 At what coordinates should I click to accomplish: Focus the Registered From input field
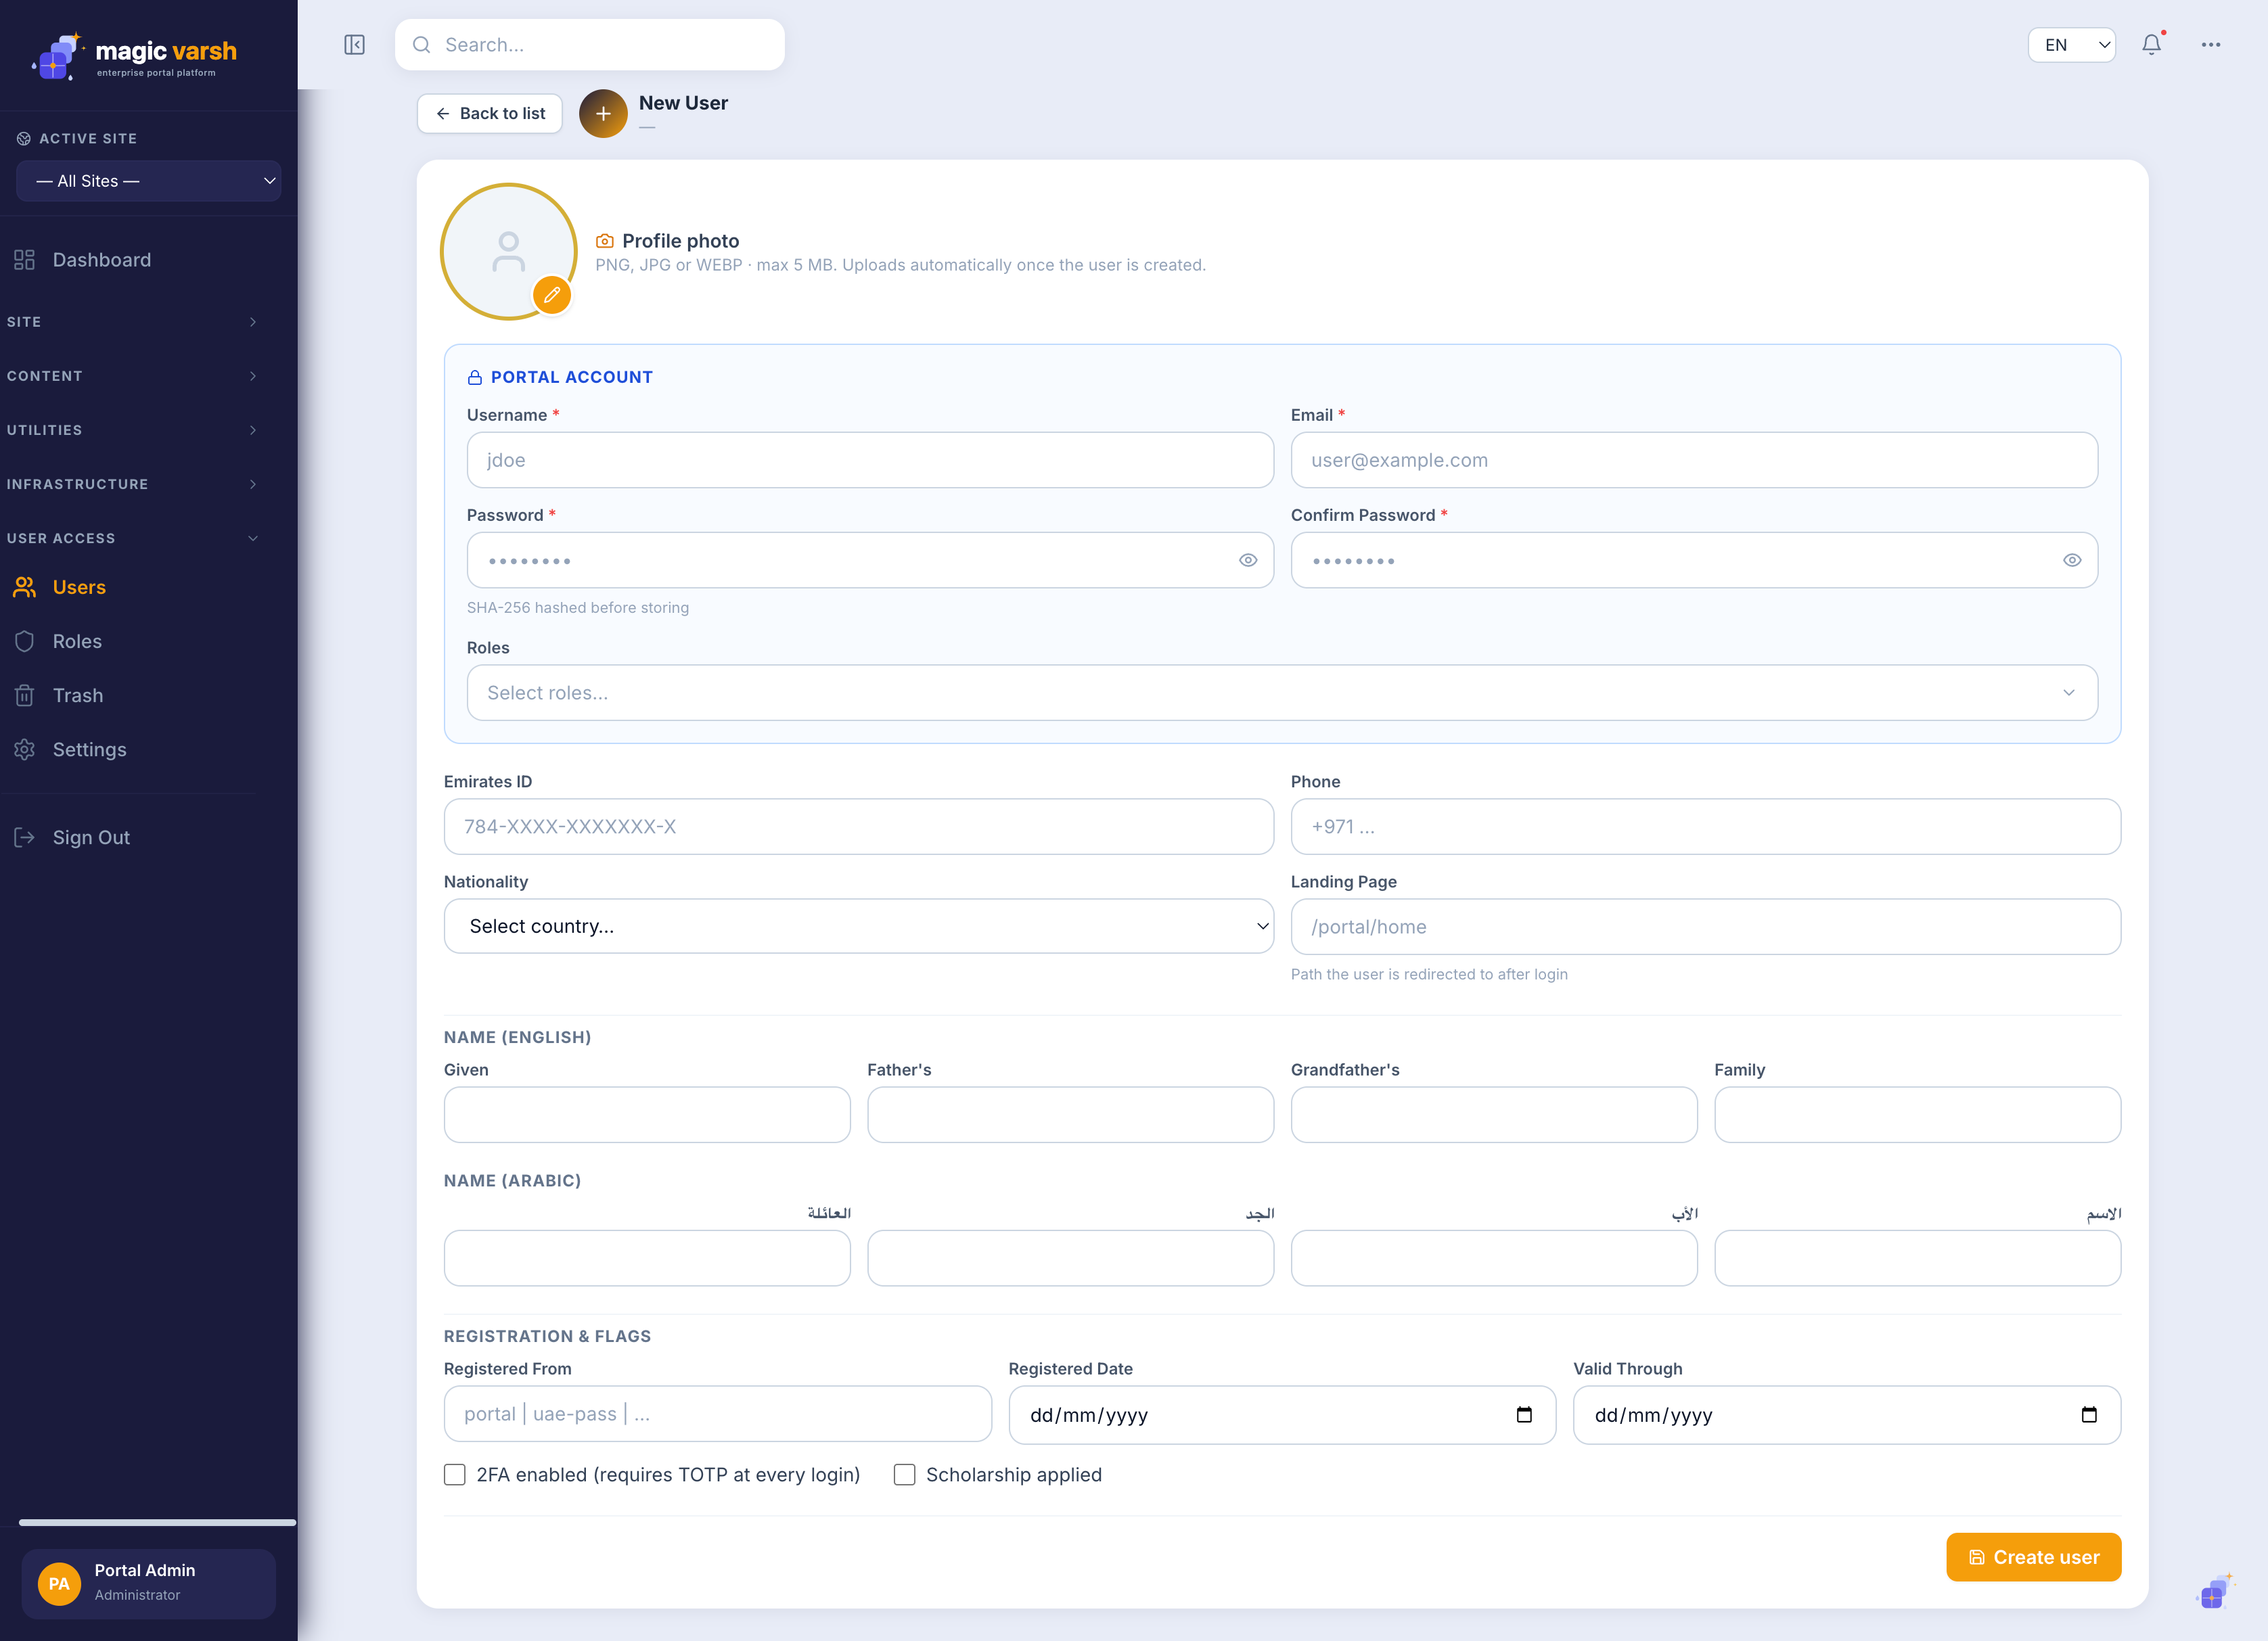tap(718, 1414)
